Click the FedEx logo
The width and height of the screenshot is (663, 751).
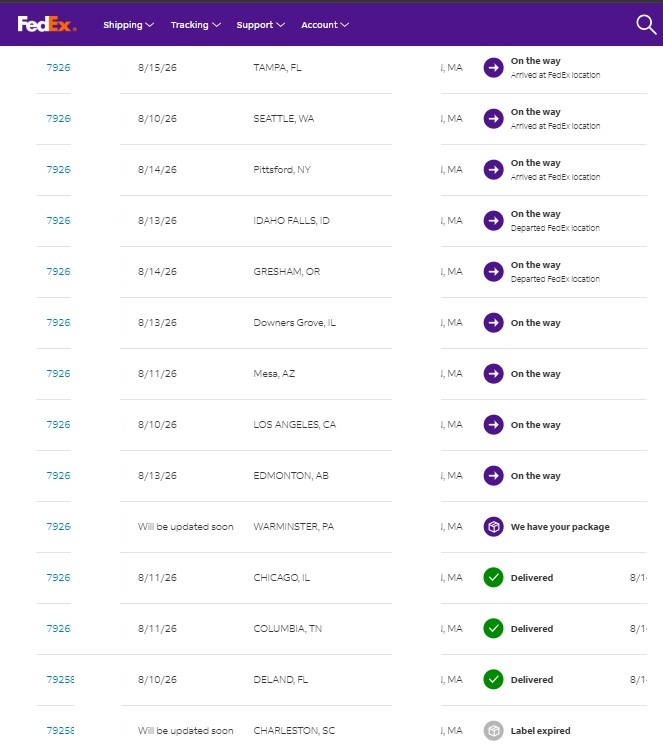pyautogui.click(x=47, y=24)
